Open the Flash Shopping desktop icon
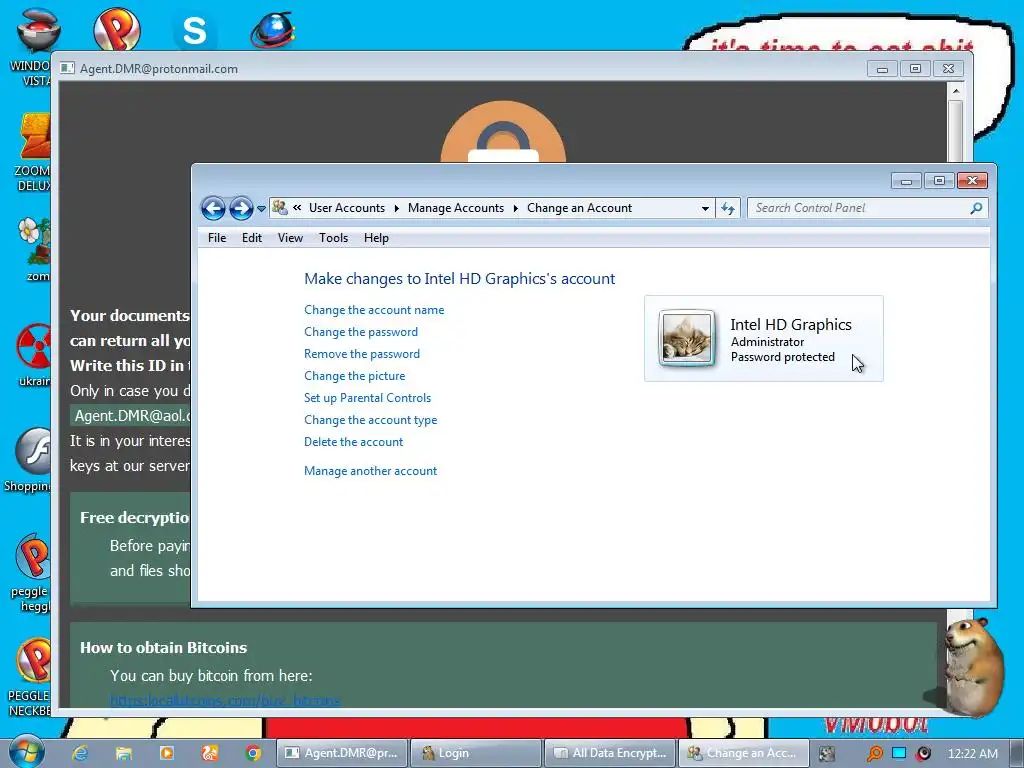The height and width of the screenshot is (768, 1024). [29, 460]
